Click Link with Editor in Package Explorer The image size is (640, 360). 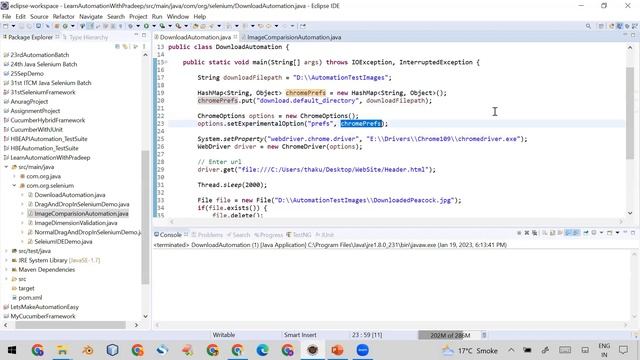click(x=125, y=47)
